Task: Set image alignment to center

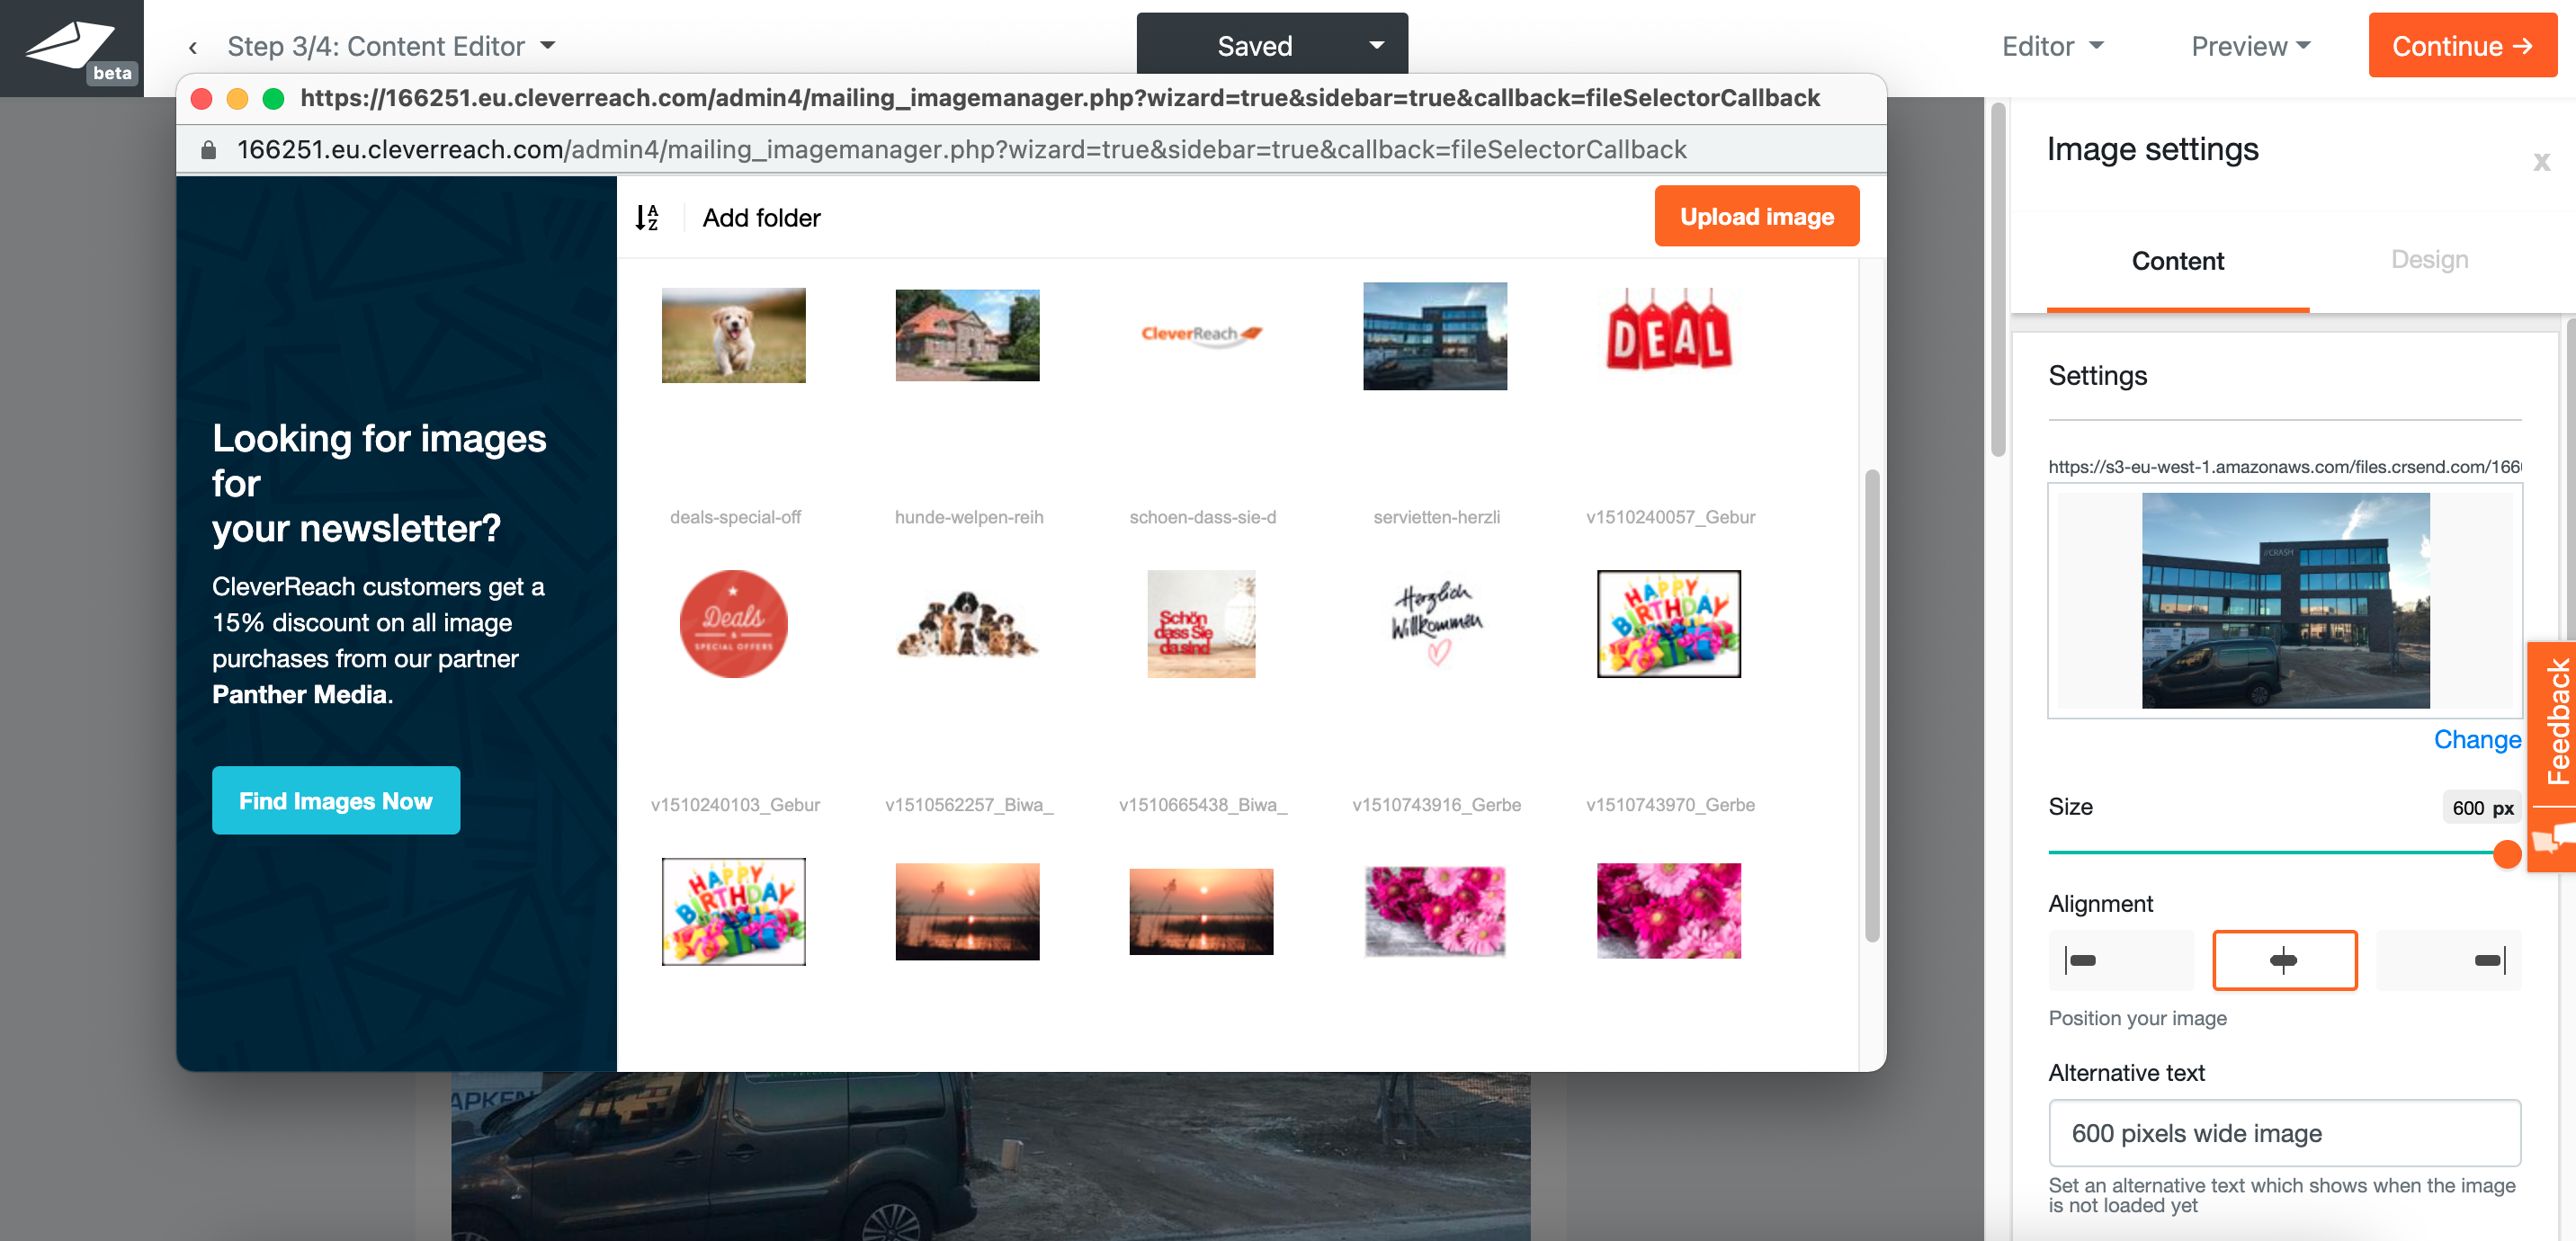Action: (2284, 960)
